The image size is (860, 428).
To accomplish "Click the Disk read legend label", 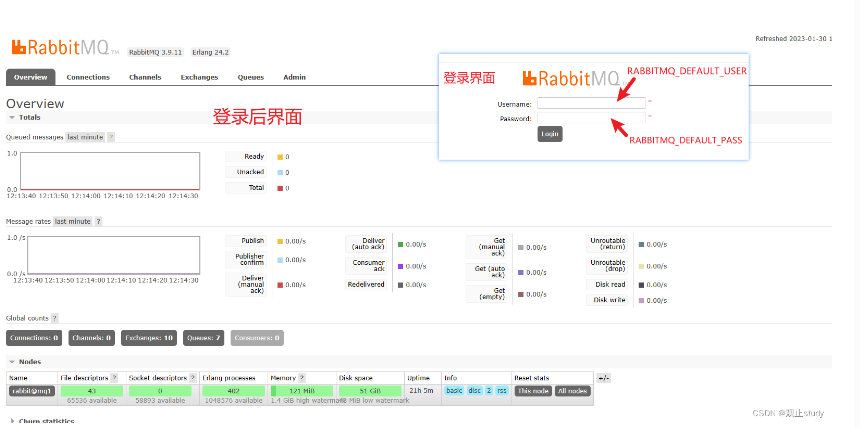I will pos(607,285).
